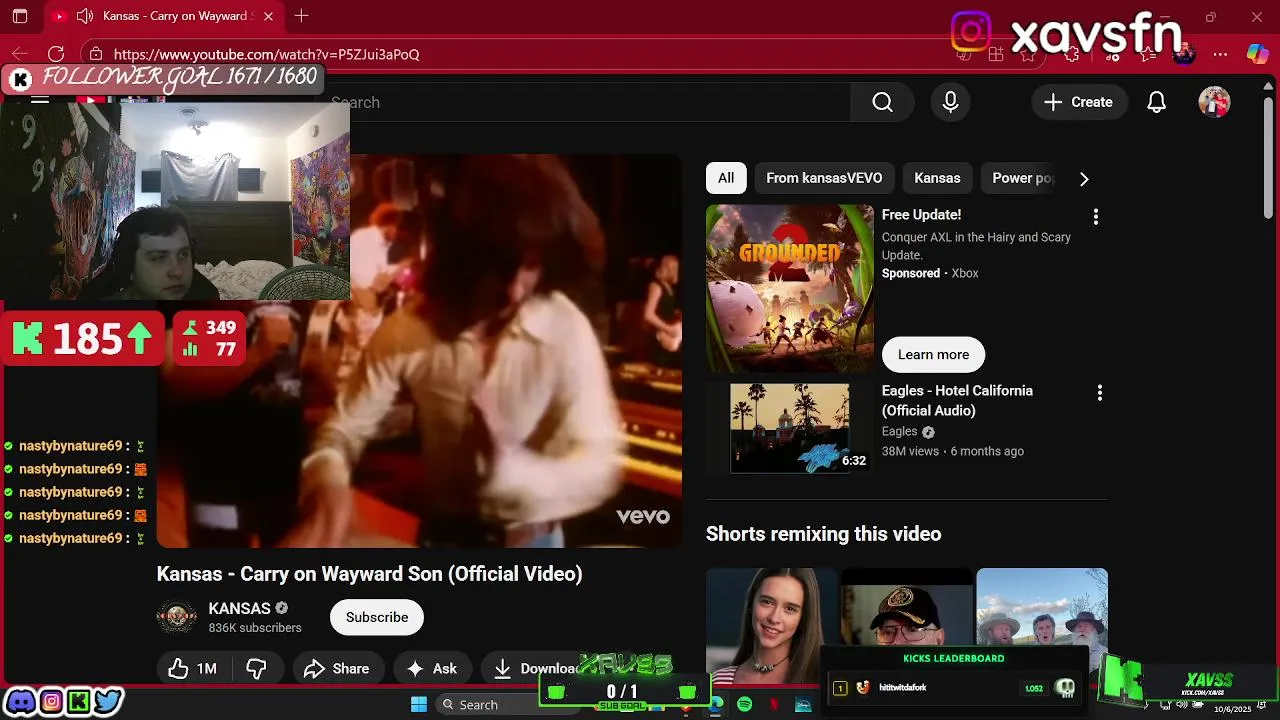Switch to the Kansas Carry on Wayward tab
Screen dimensions: 1280x720
[x=163, y=16]
